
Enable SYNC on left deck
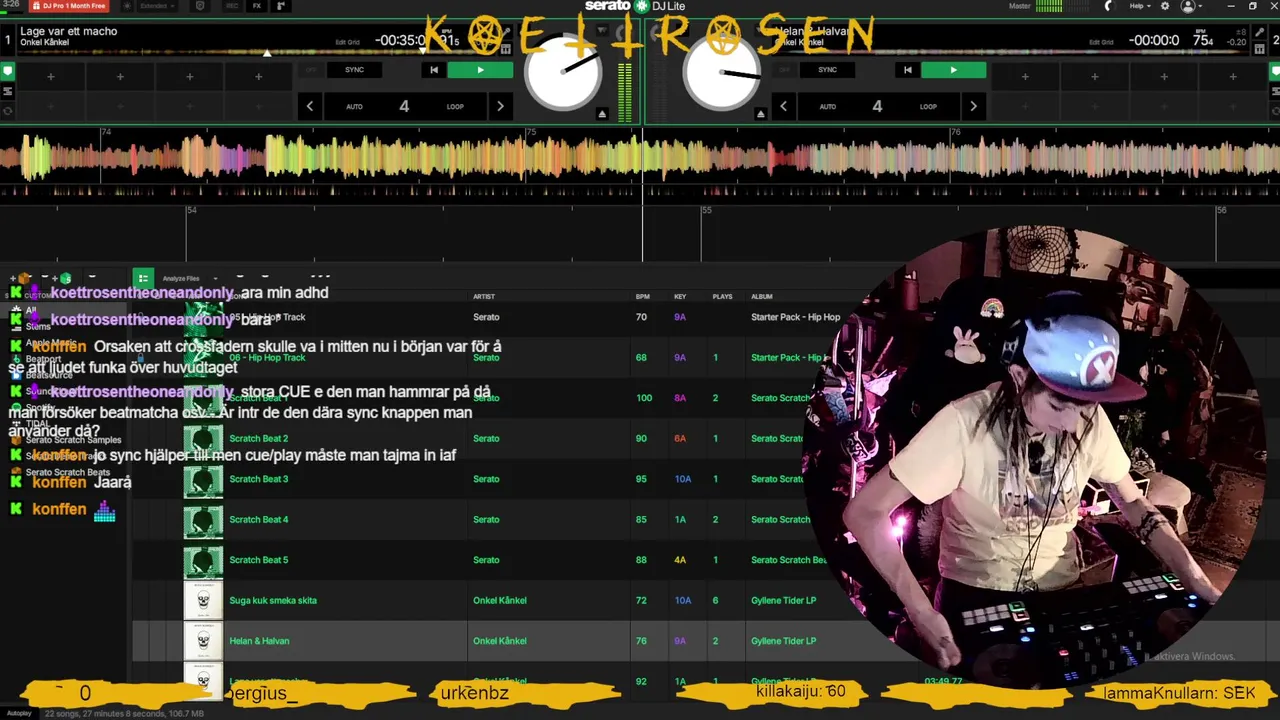[x=354, y=70]
